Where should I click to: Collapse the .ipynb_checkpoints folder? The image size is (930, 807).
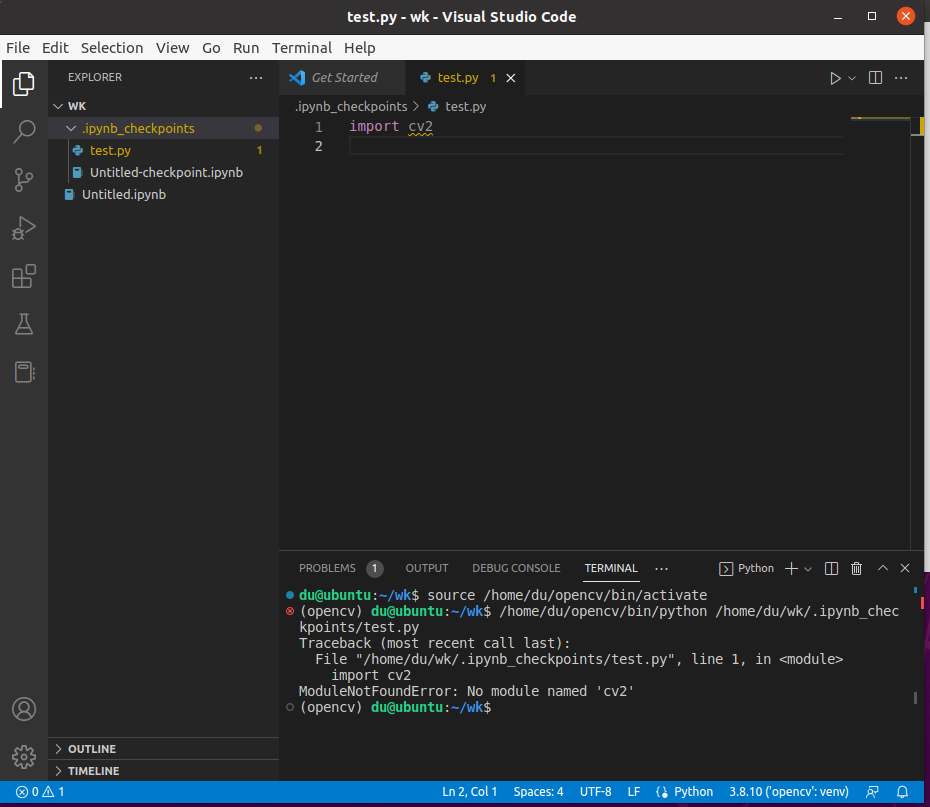(71, 128)
